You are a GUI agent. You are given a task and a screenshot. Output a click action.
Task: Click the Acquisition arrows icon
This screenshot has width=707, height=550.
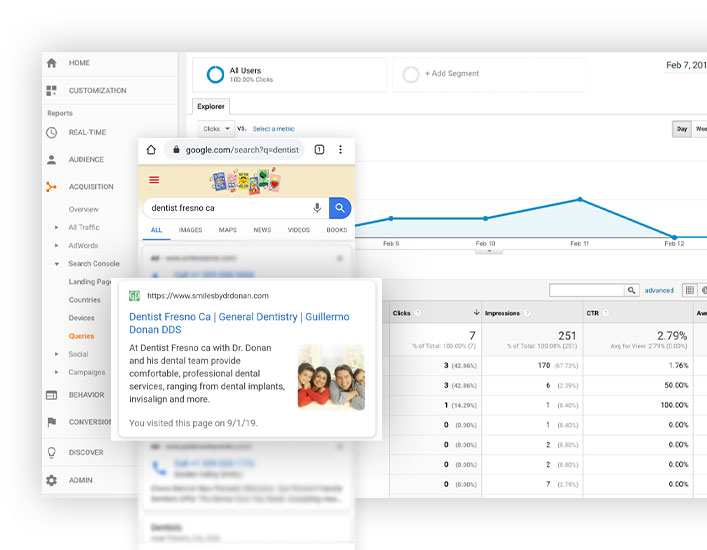(x=51, y=187)
